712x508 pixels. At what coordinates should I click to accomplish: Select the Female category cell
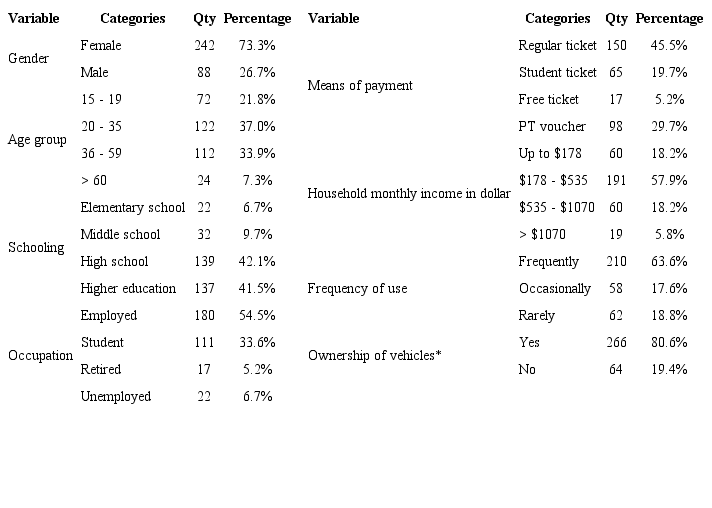pos(100,46)
